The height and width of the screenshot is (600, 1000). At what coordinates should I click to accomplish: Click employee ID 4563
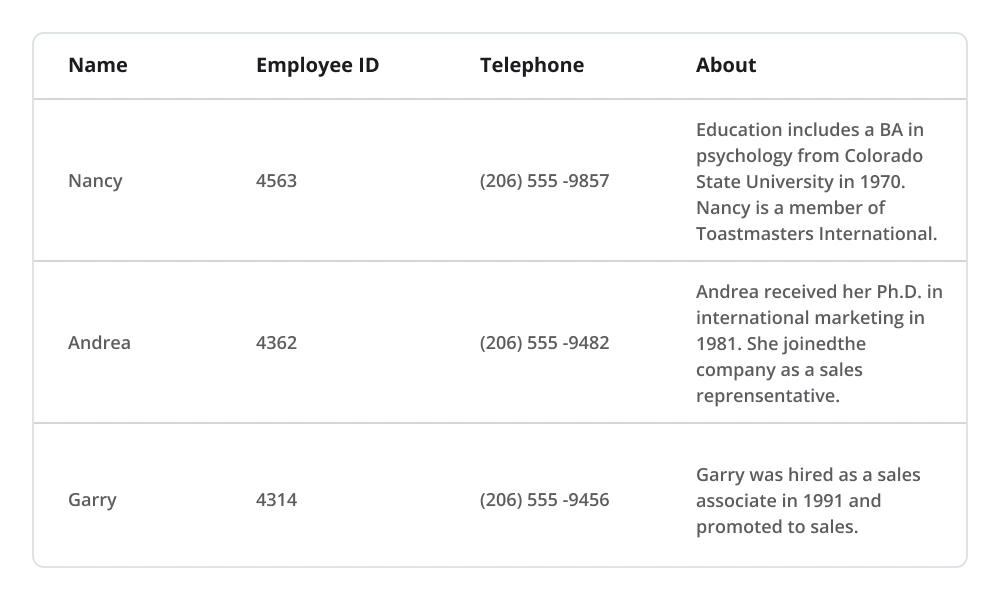coord(276,181)
